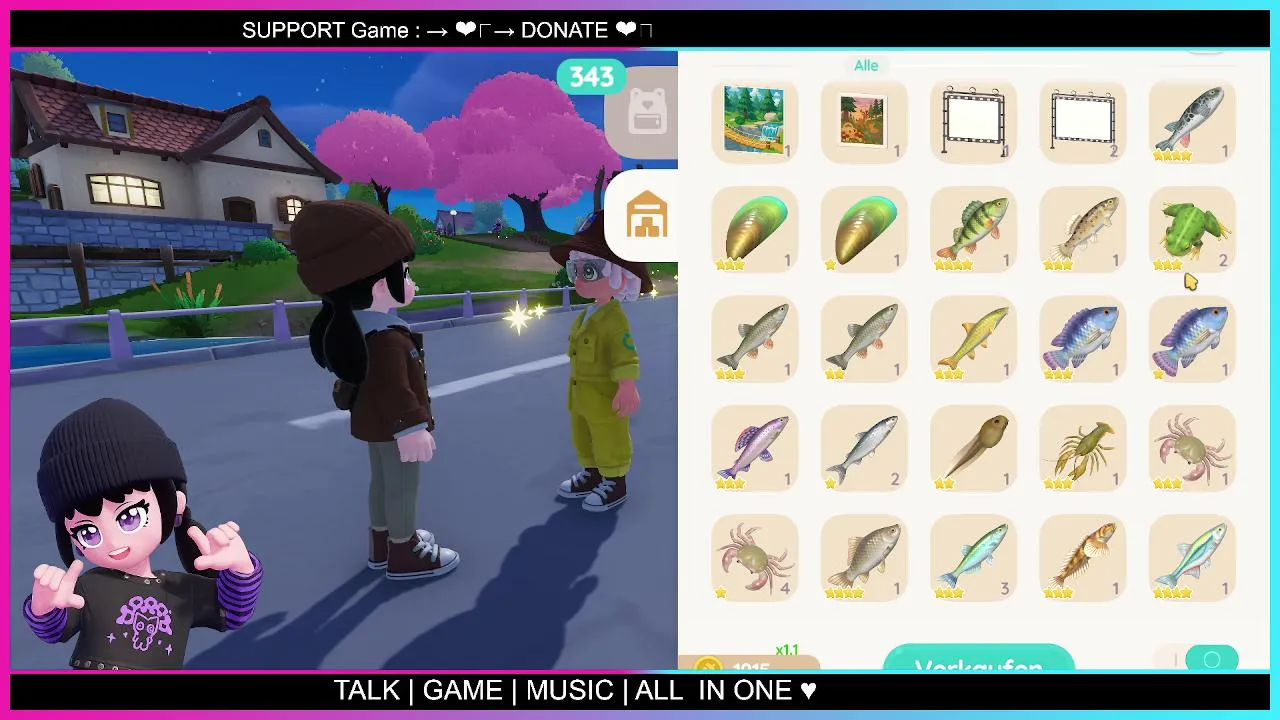The width and height of the screenshot is (1280, 720).
Task: Click the gold coin balance display
Action: [x=748, y=665]
